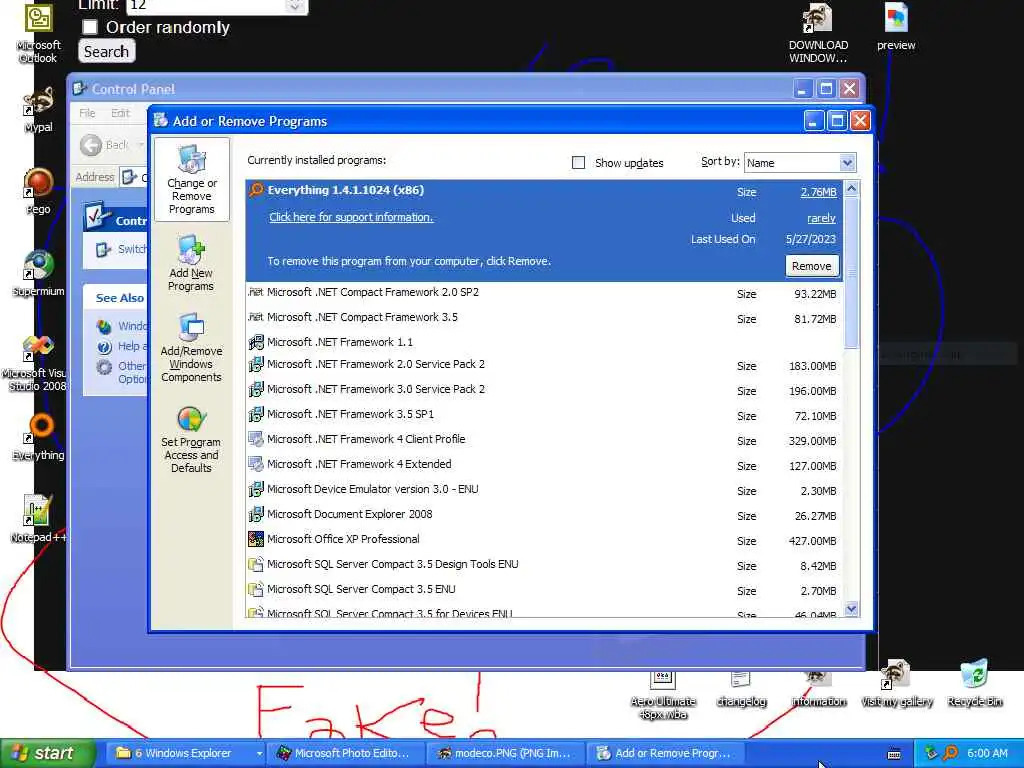The height and width of the screenshot is (768, 1024).
Task: Switch to Add or Remove Programs taskbar item
Action: (x=665, y=753)
